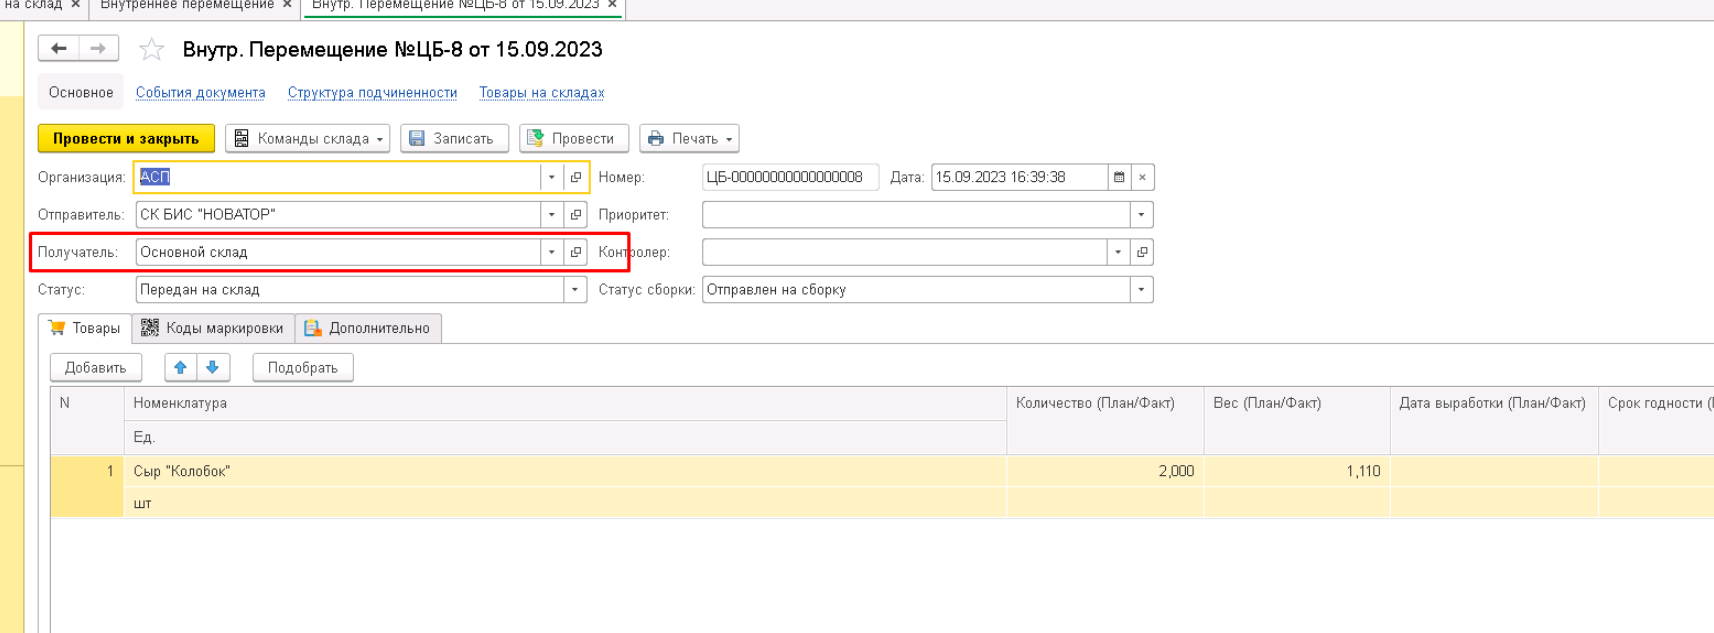This screenshot has width=1714, height=633.
Task: Open Контролер record with the open icon
Action: (x=1142, y=252)
